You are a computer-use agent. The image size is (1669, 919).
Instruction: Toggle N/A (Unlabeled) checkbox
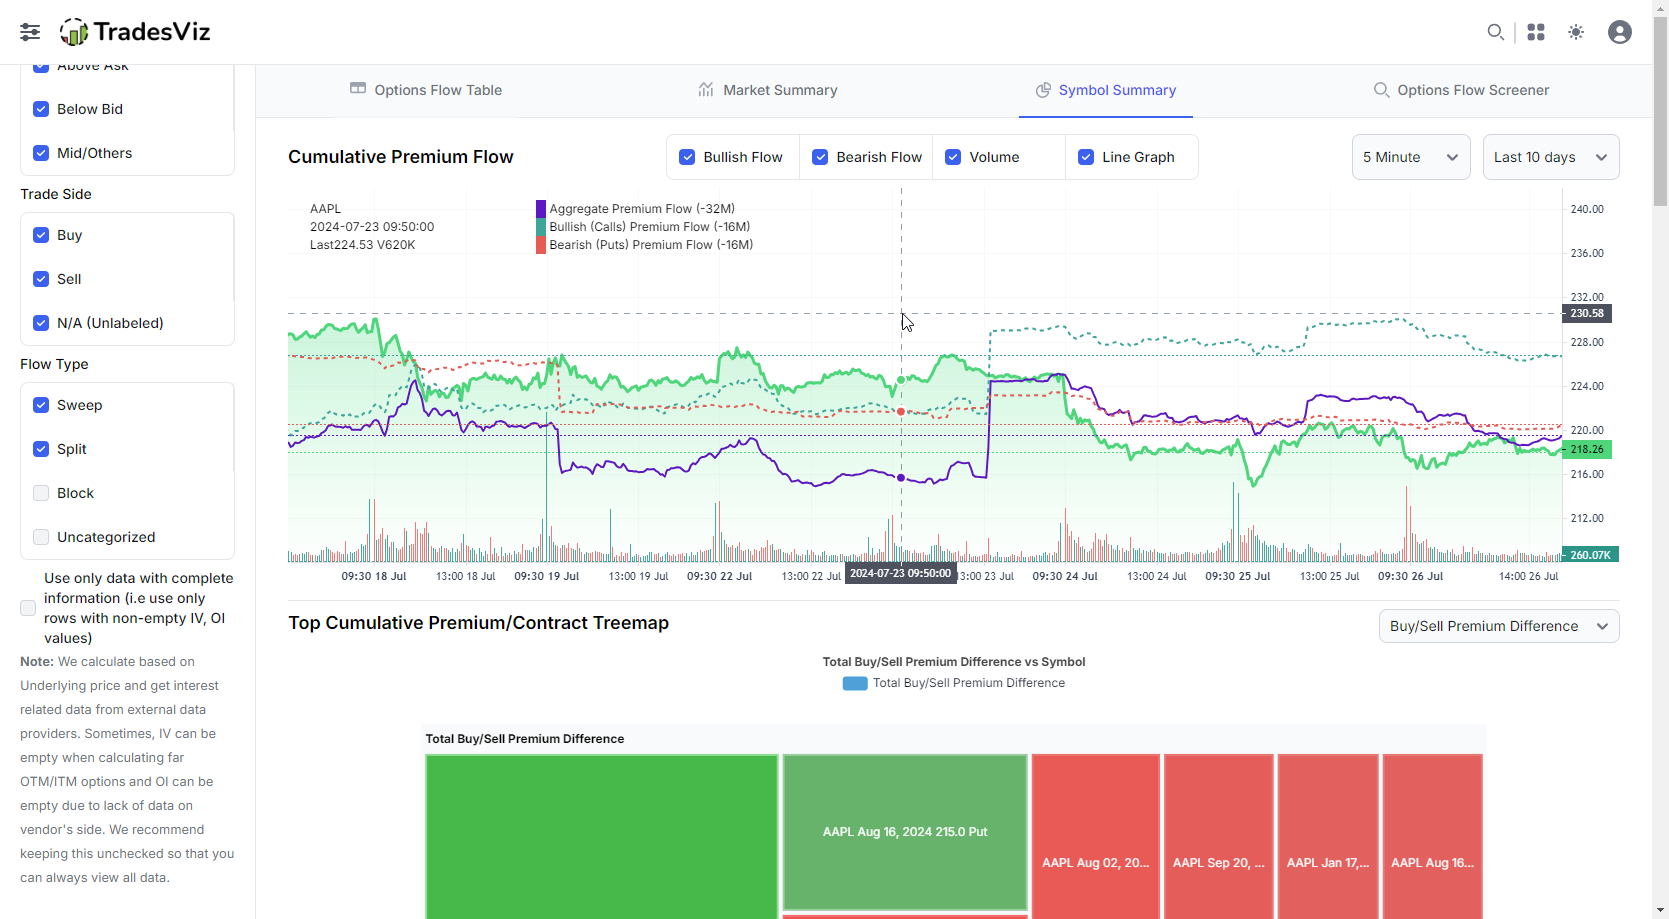pos(41,323)
